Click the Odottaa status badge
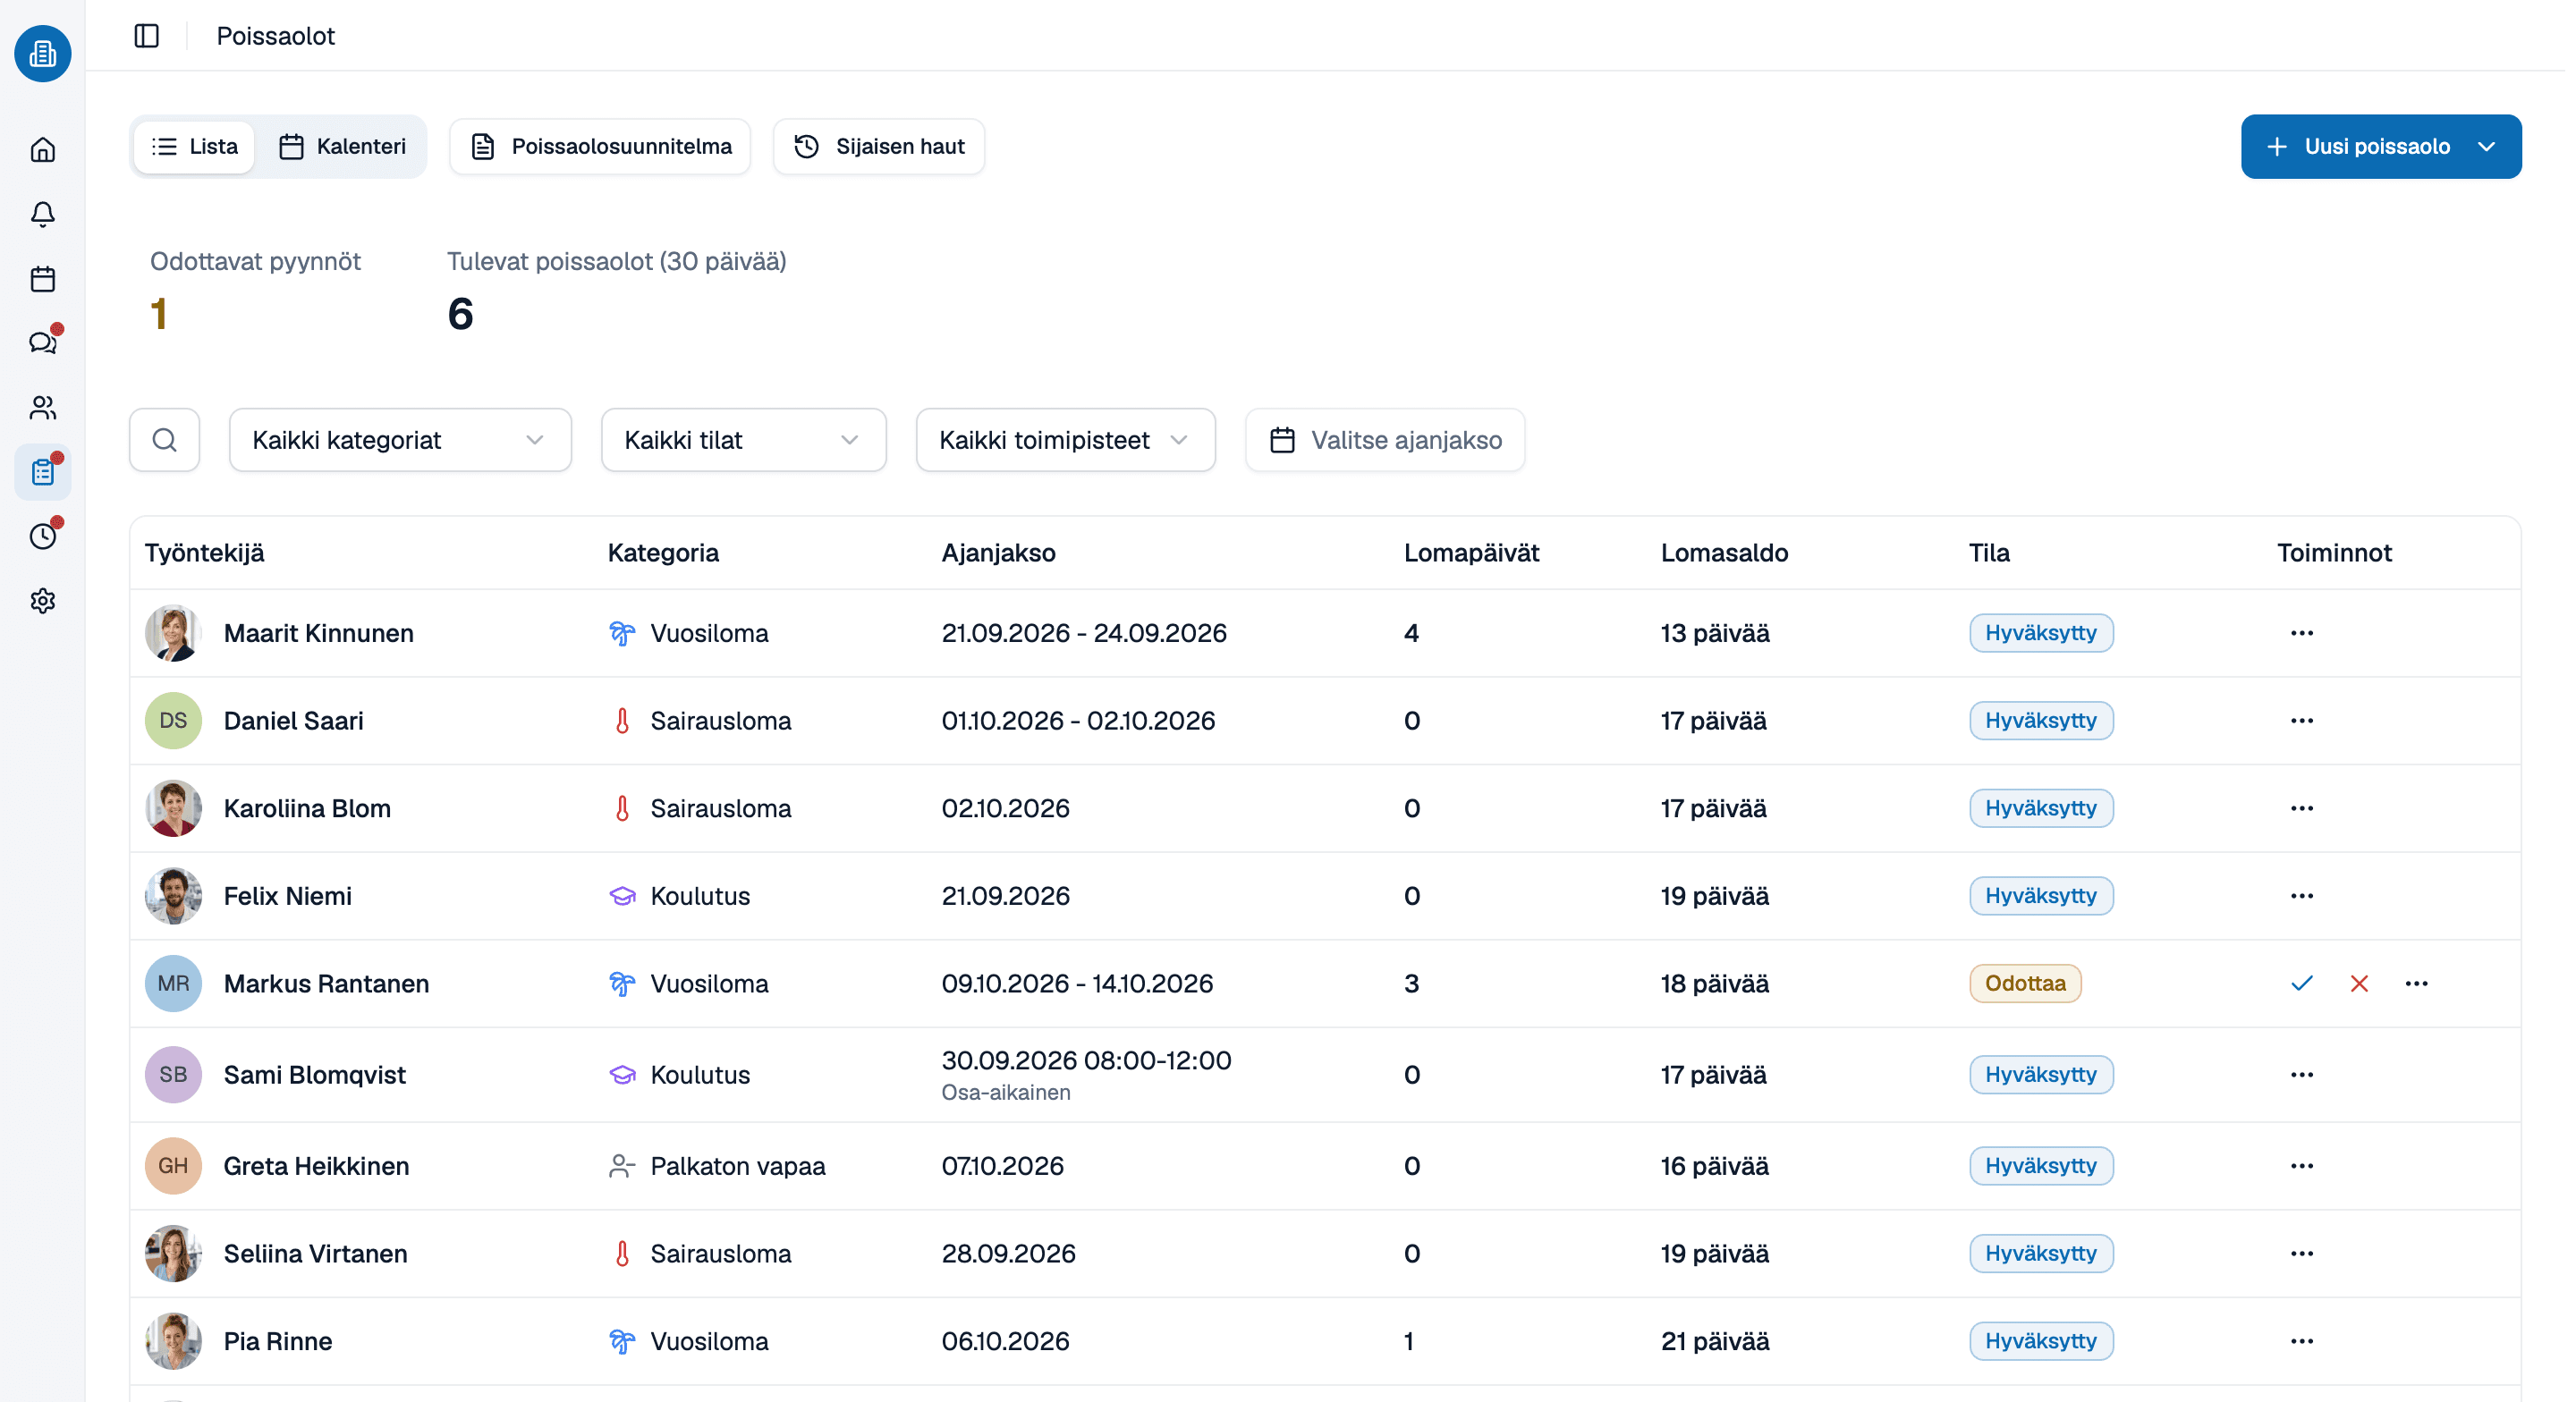Screen dimensions: 2576x1402 tap(2025, 984)
